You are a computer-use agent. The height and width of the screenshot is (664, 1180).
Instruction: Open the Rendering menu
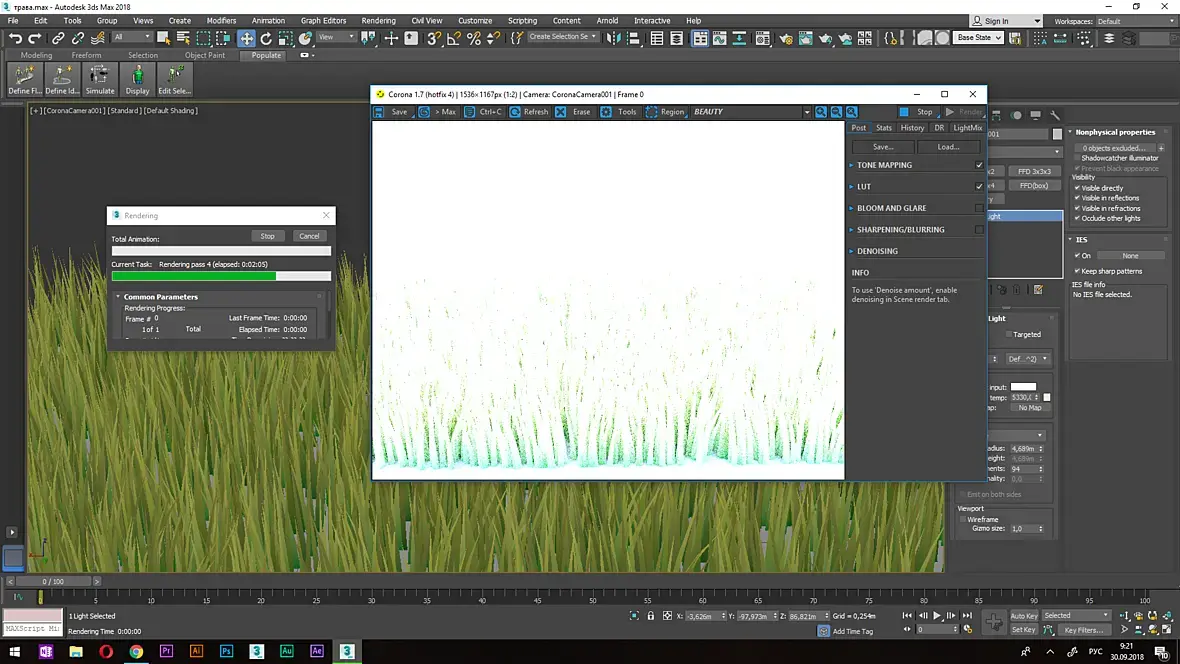point(378,20)
